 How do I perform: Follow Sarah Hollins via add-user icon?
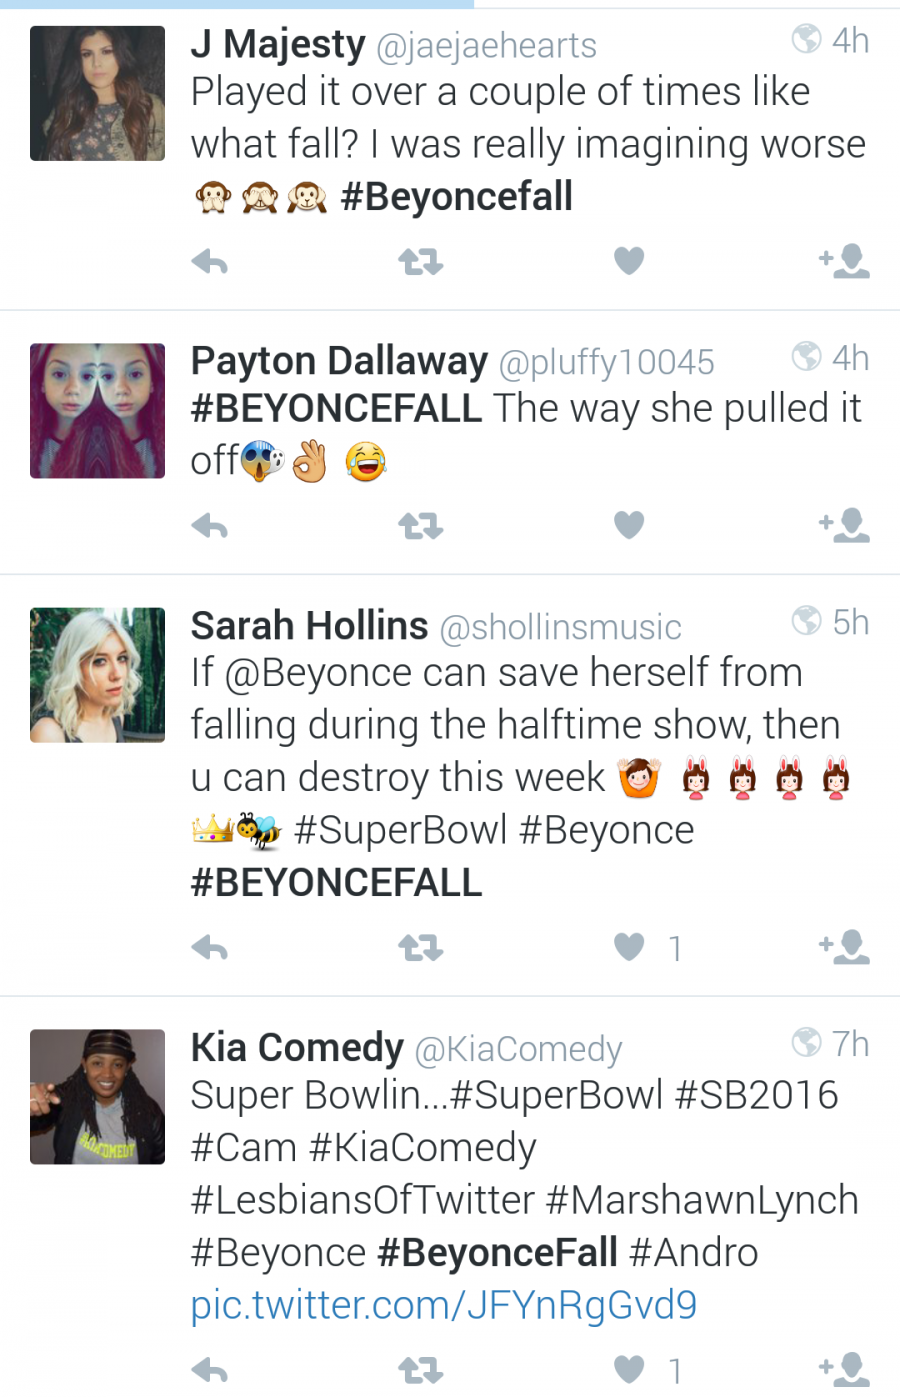tap(844, 947)
